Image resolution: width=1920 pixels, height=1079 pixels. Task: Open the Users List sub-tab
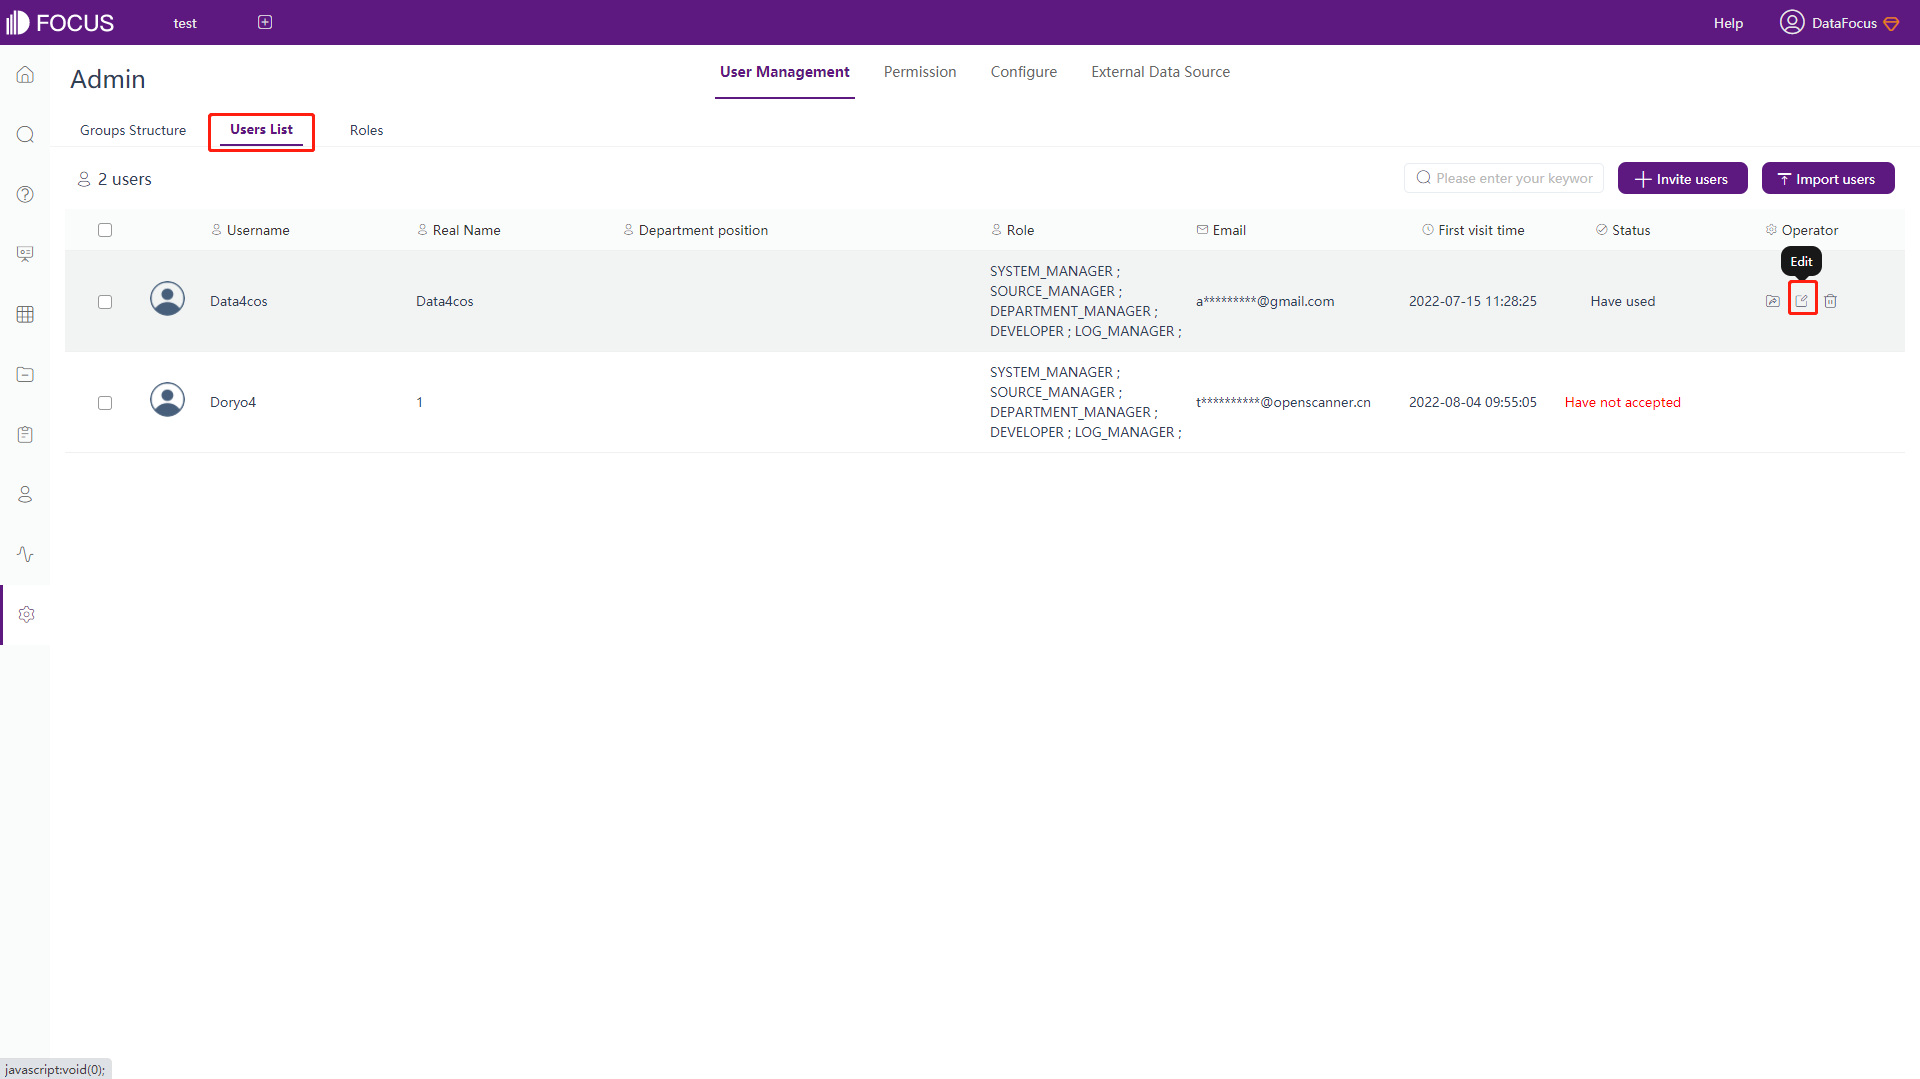point(261,130)
